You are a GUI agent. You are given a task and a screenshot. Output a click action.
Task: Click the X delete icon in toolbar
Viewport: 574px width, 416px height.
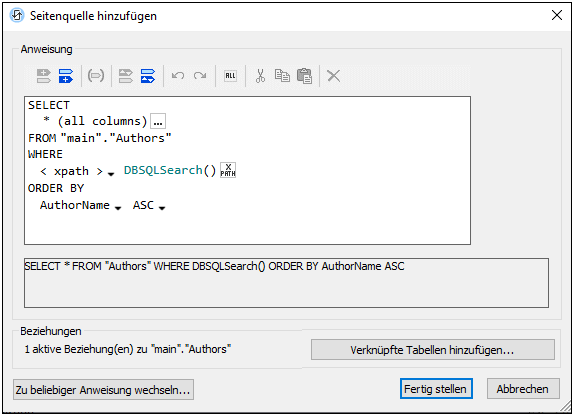click(333, 76)
